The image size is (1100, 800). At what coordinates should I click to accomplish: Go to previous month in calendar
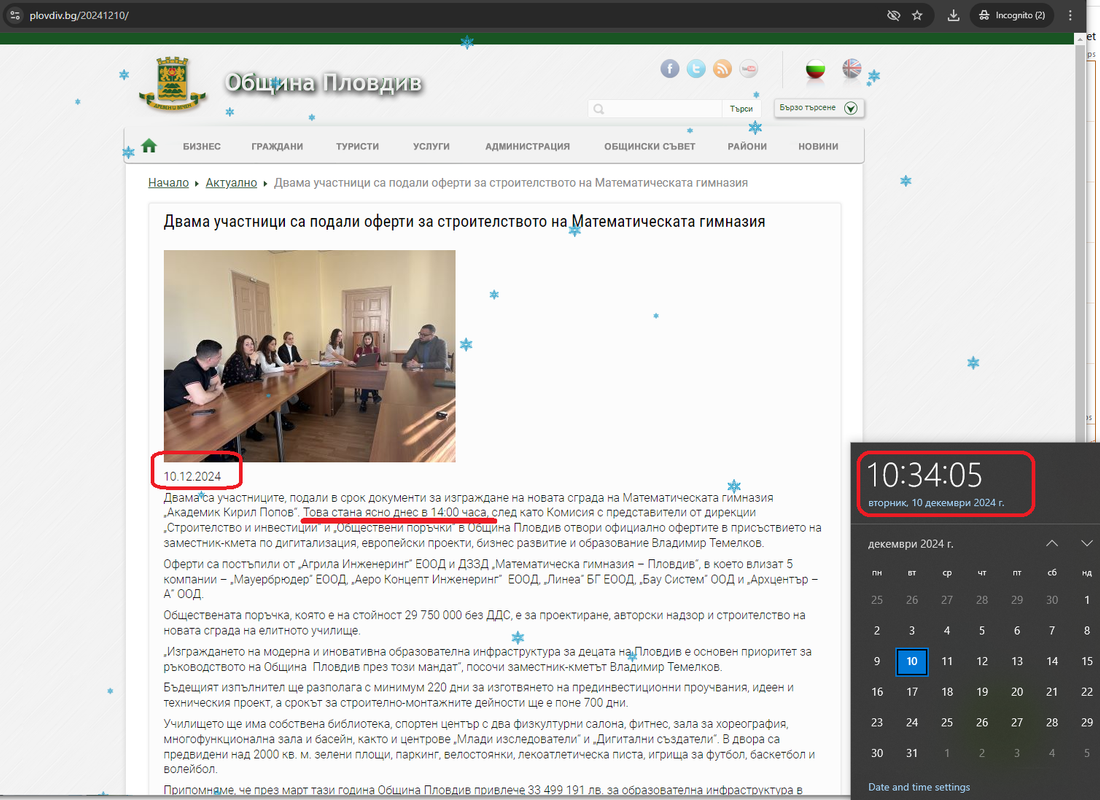click(x=1052, y=543)
